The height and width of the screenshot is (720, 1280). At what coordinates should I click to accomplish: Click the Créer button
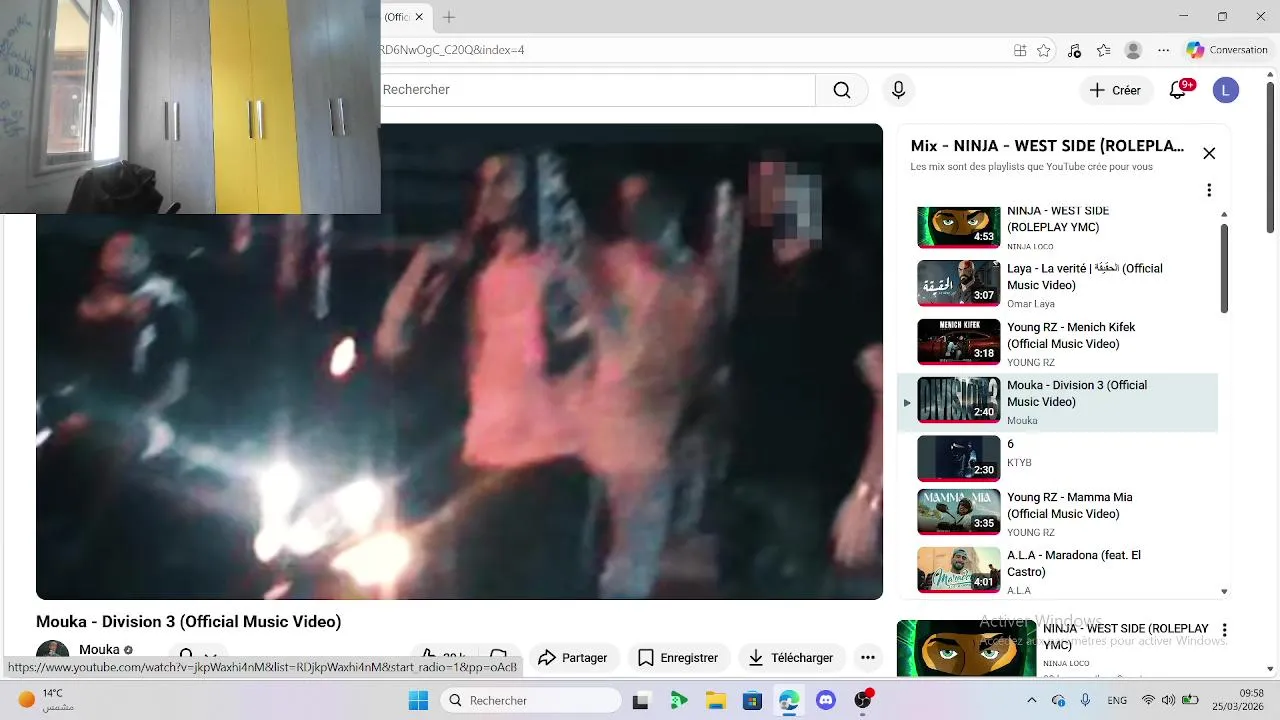pyautogui.click(x=1115, y=90)
